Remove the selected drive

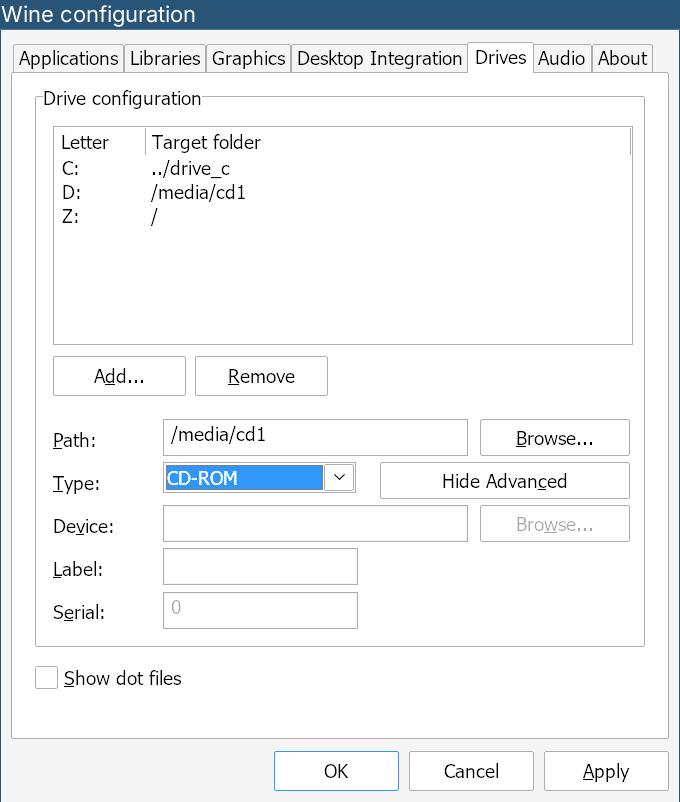(261, 376)
